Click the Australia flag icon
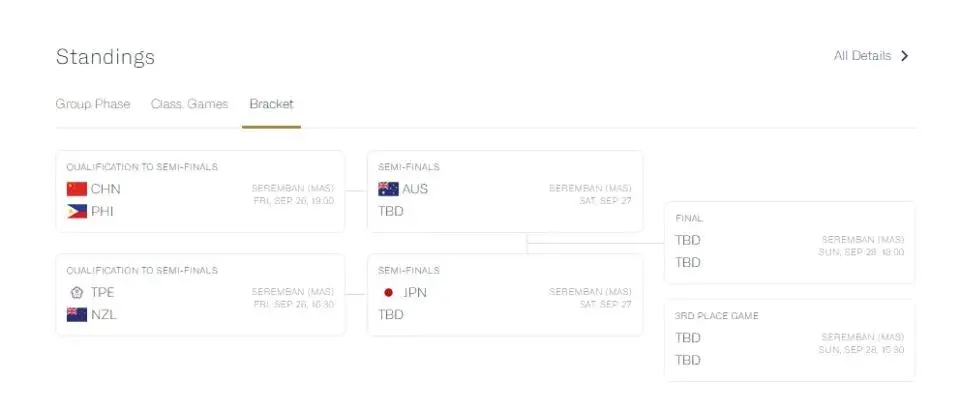Image resolution: width=960 pixels, height=410 pixels. tap(388, 189)
